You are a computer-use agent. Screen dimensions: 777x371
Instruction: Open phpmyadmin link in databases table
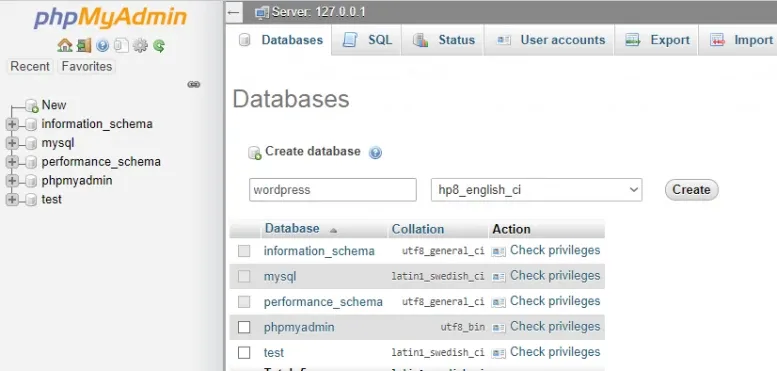(299, 327)
